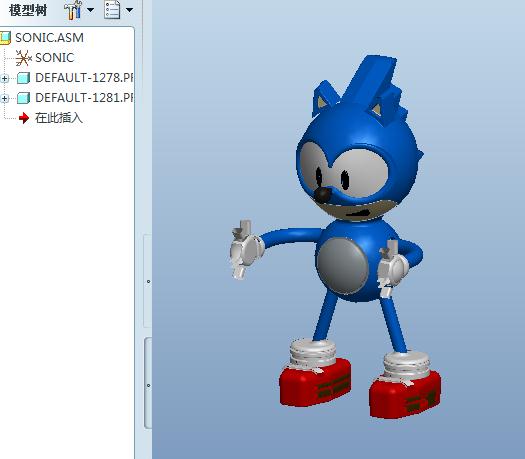Screen dimensions: 525x459
Task: Expand the DEFAULT-1281 part node
Action: coord(4,99)
